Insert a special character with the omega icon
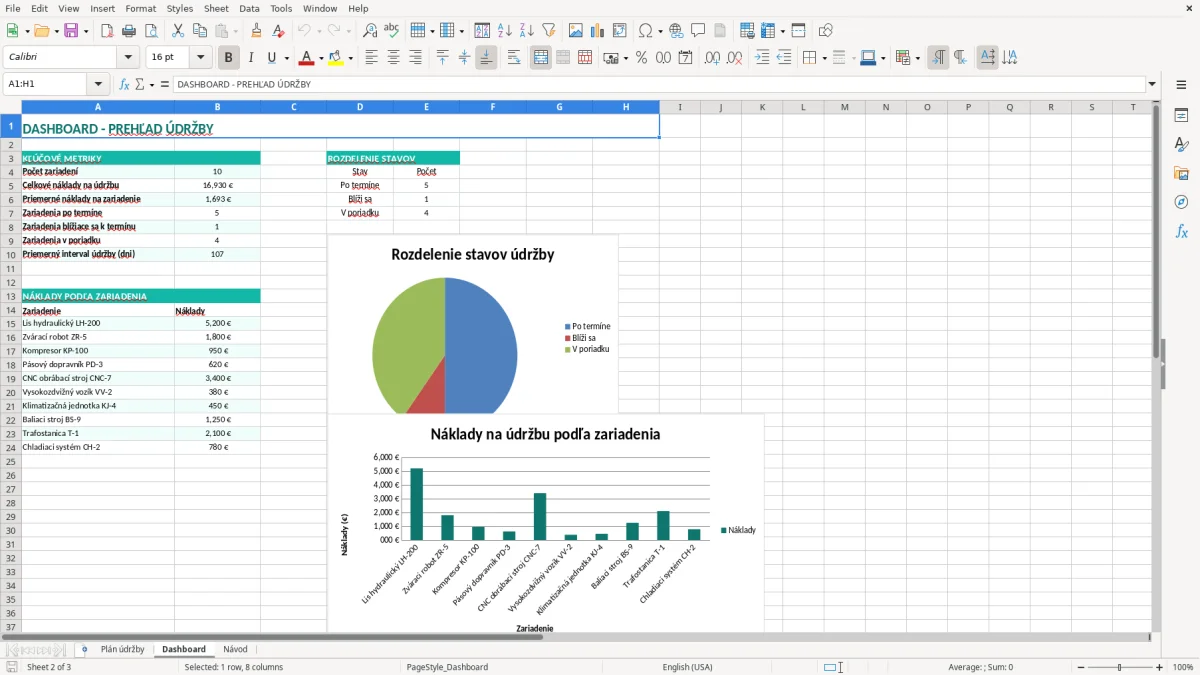Viewport: 1200px width, 675px height. click(x=645, y=31)
